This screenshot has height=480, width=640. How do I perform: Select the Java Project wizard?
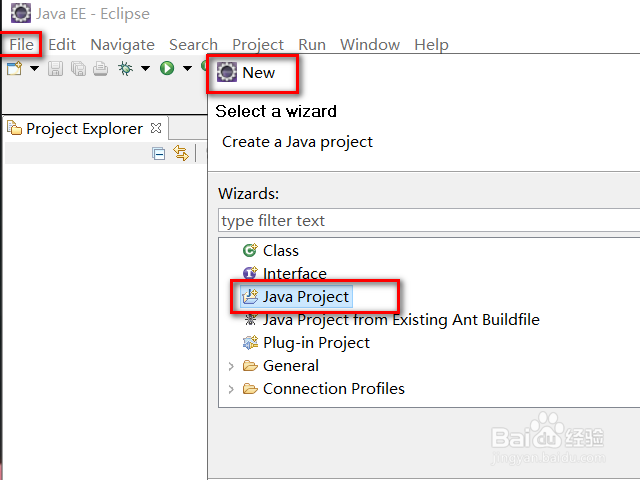(x=305, y=297)
